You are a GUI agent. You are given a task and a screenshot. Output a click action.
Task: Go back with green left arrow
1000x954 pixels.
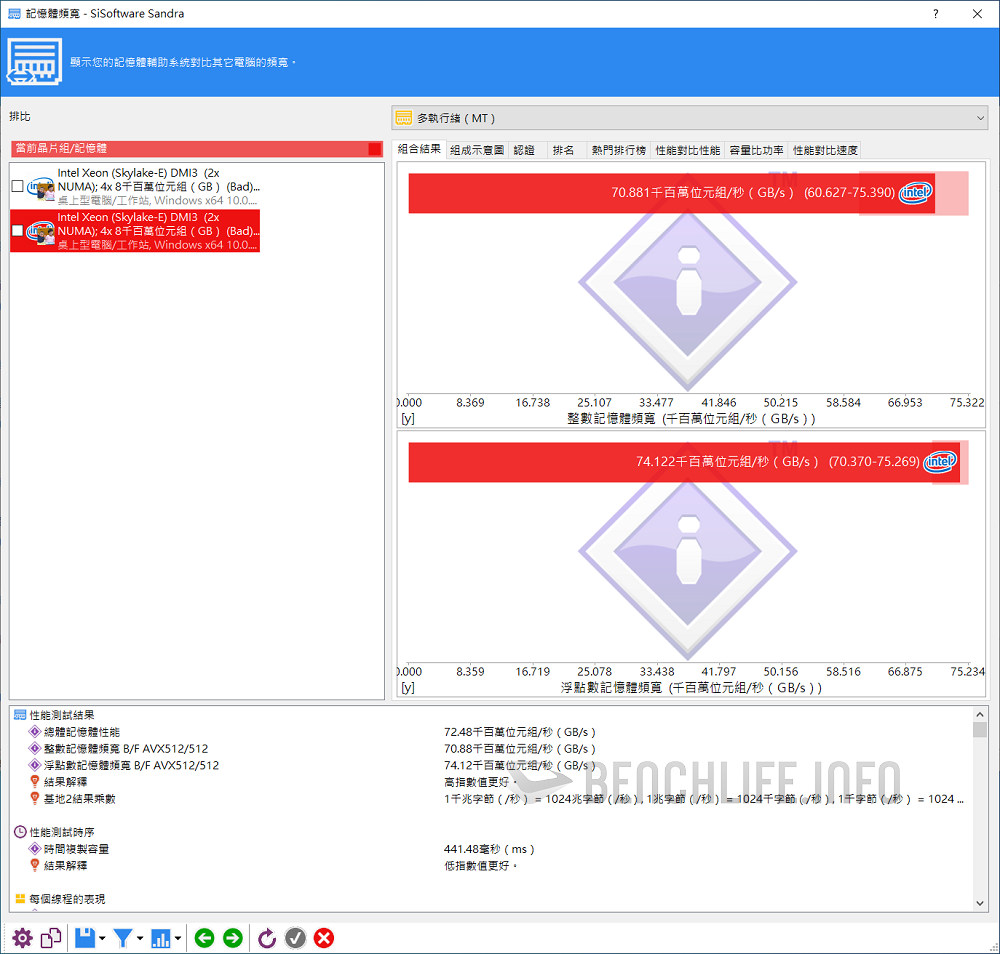point(204,938)
